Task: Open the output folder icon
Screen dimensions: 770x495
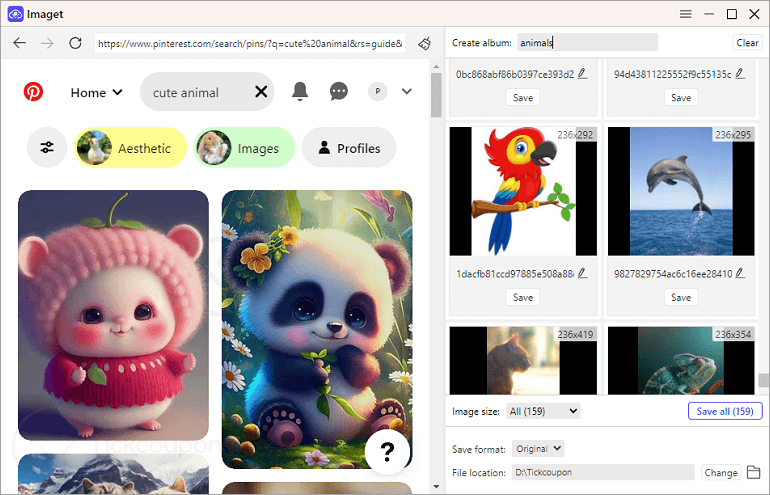Action: pyautogui.click(x=754, y=472)
